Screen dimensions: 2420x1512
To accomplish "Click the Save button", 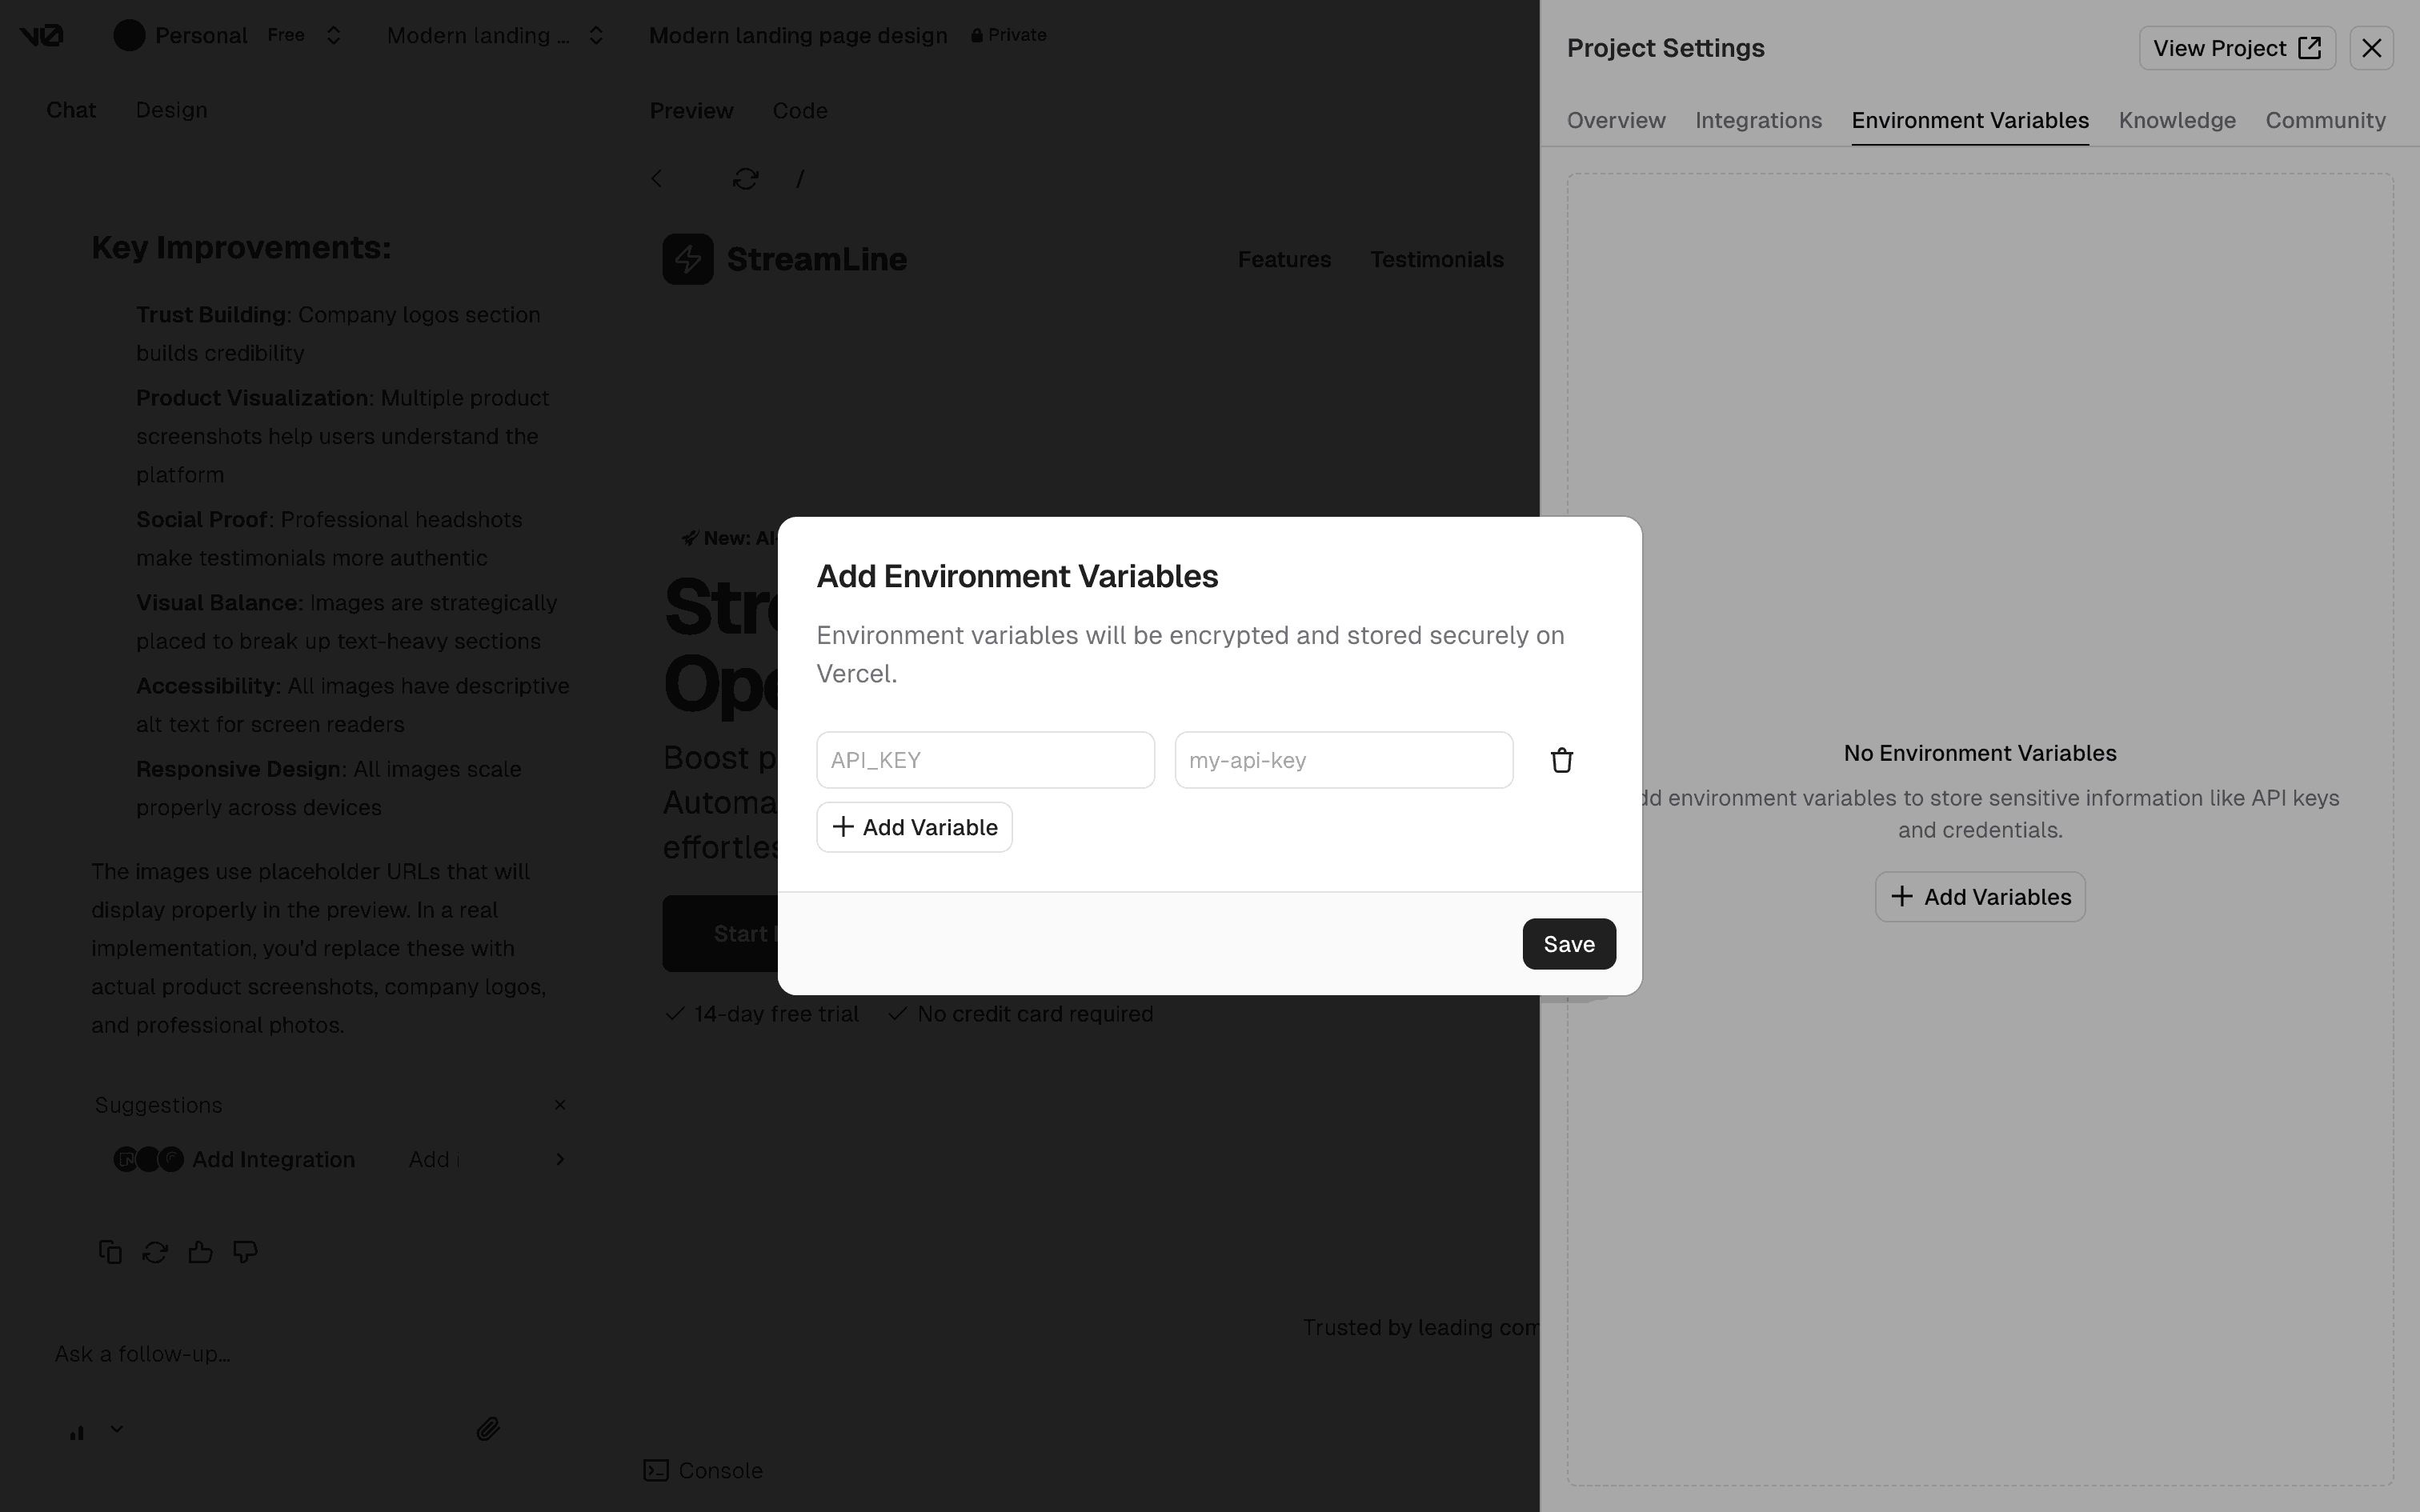I will 1568,944.
